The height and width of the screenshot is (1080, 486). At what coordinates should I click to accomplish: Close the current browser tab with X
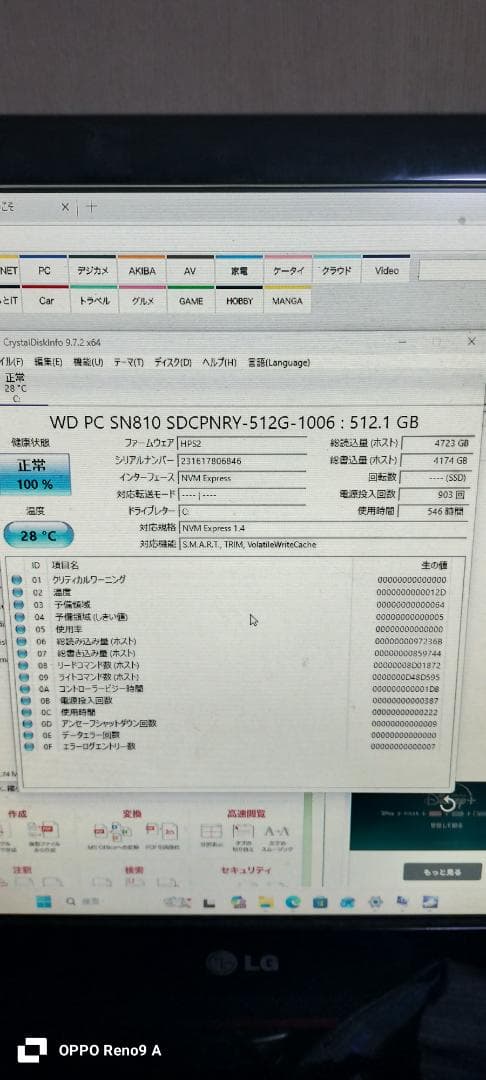[65, 207]
